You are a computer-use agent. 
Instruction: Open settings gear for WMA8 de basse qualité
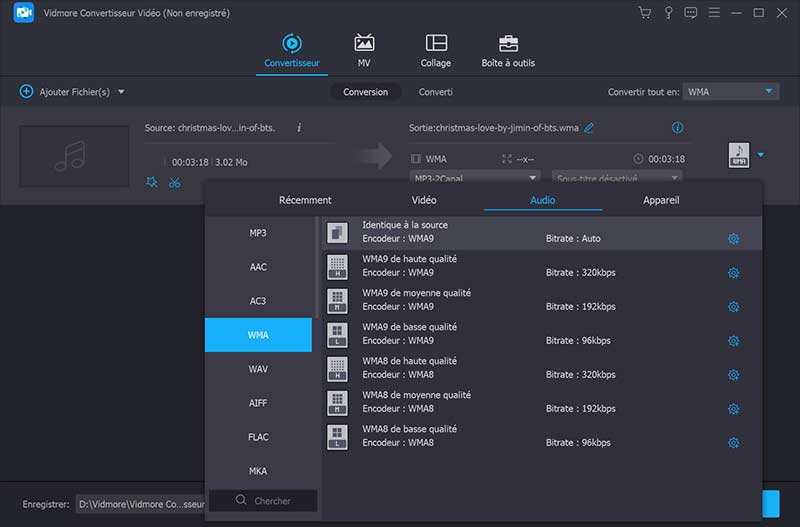click(733, 443)
